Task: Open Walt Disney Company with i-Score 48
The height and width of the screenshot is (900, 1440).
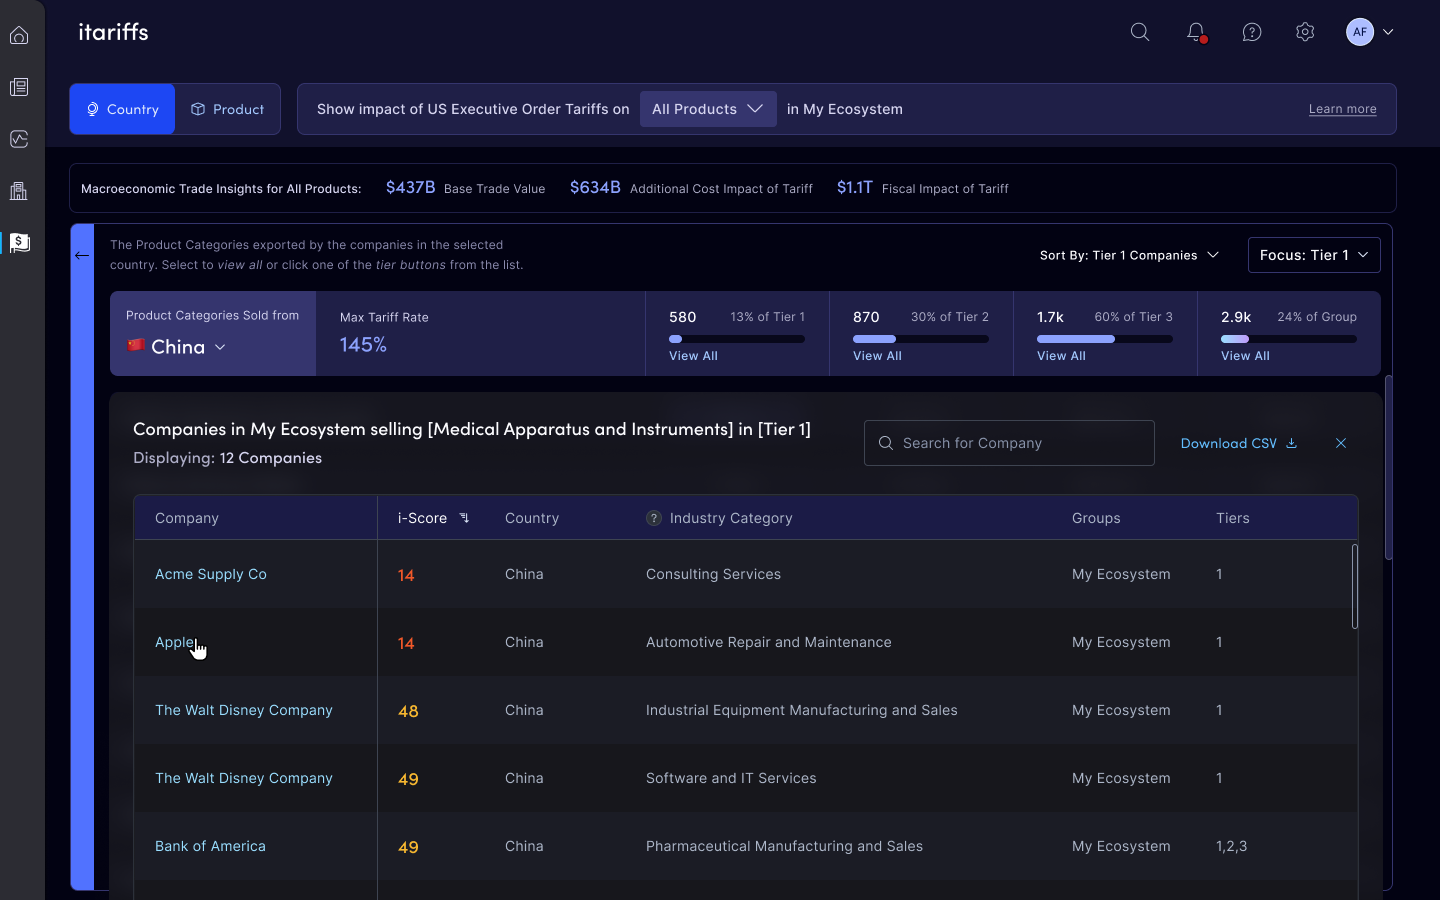Action: [244, 710]
